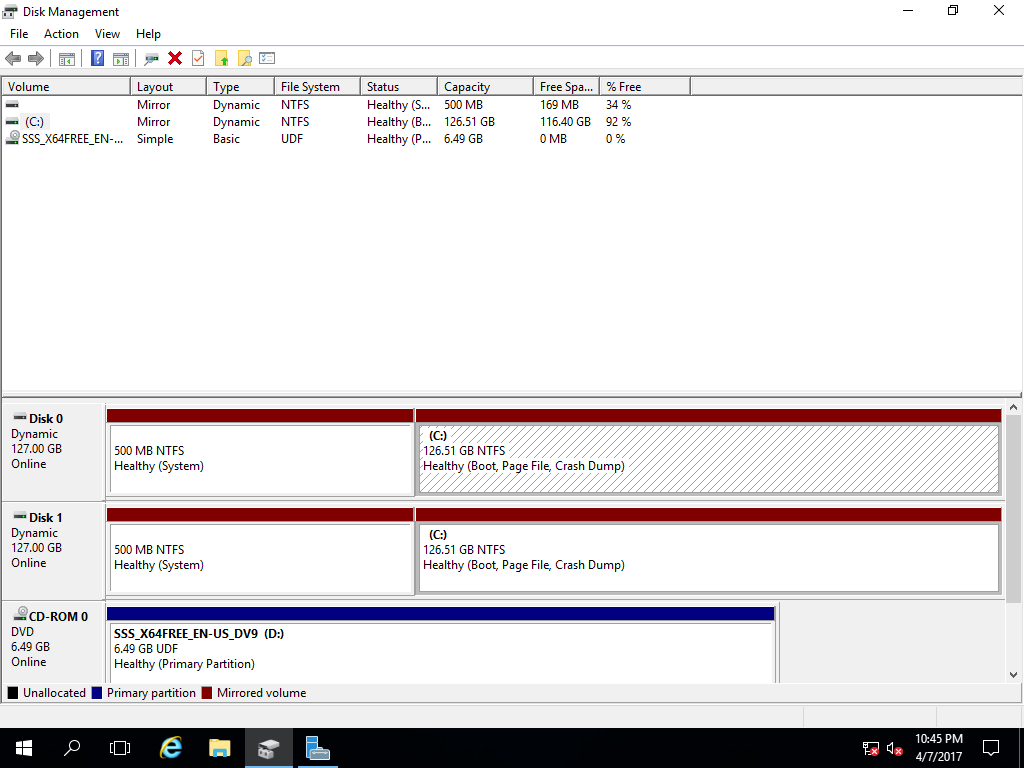This screenshot has width=1024, height=768.
Task: Click the Connect/Rescan disk toolbar icon
Action: [x=151, y=59]
